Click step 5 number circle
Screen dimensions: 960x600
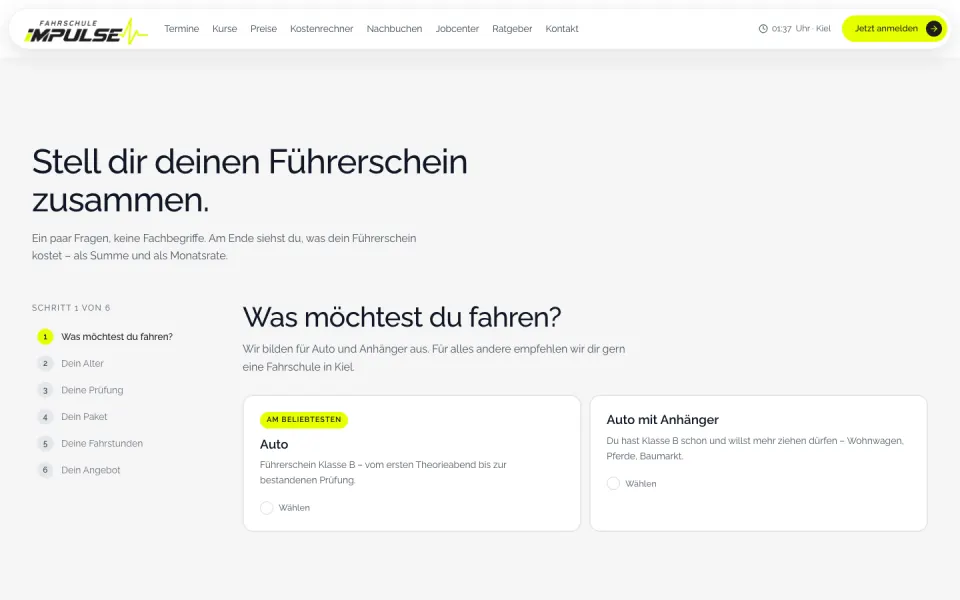(x=45, y=443)
